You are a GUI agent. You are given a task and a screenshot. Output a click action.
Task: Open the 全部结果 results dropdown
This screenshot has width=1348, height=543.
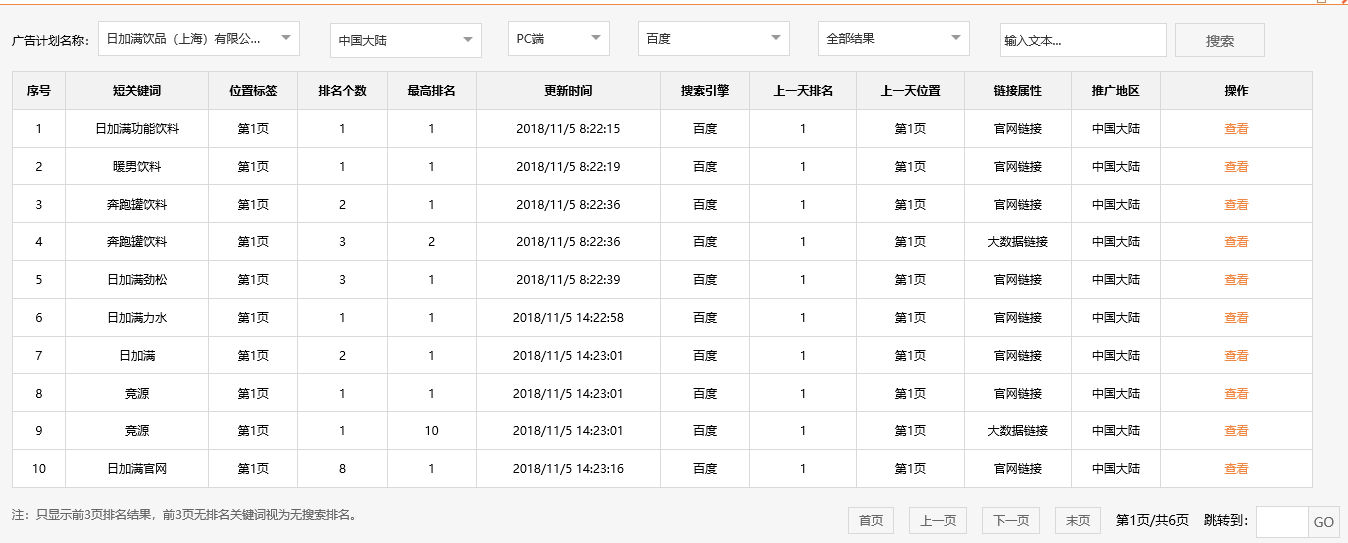894,39
